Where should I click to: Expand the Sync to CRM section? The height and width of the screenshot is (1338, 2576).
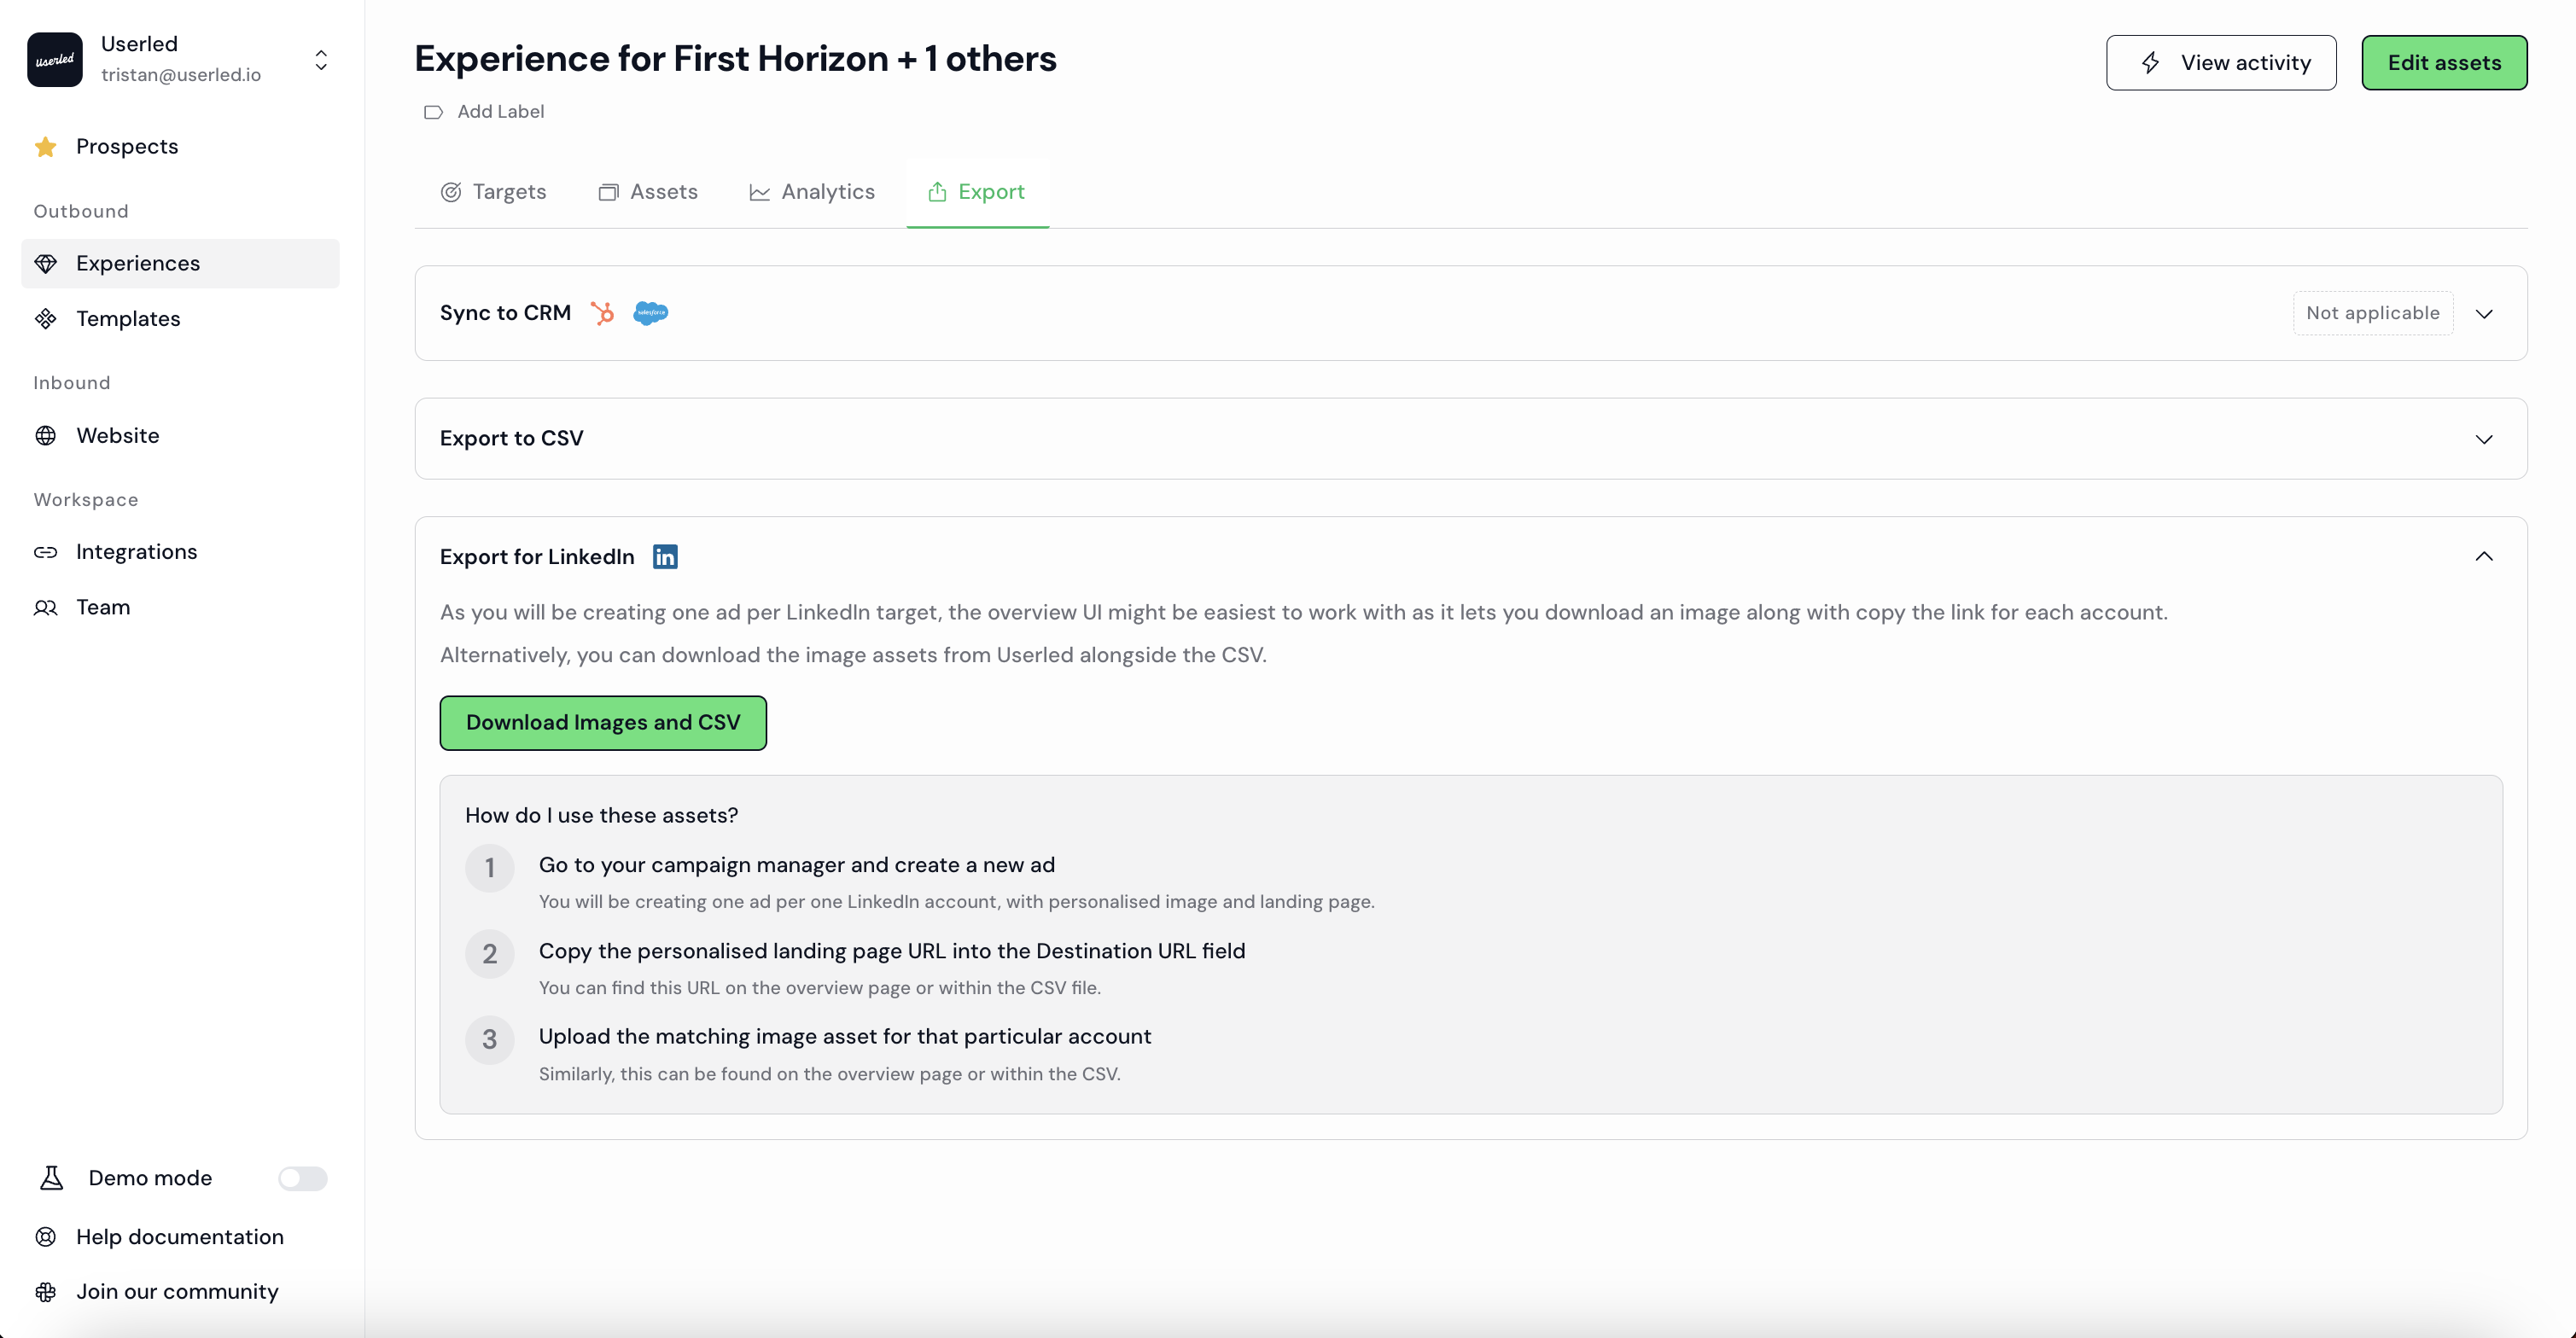[2484, 314]
